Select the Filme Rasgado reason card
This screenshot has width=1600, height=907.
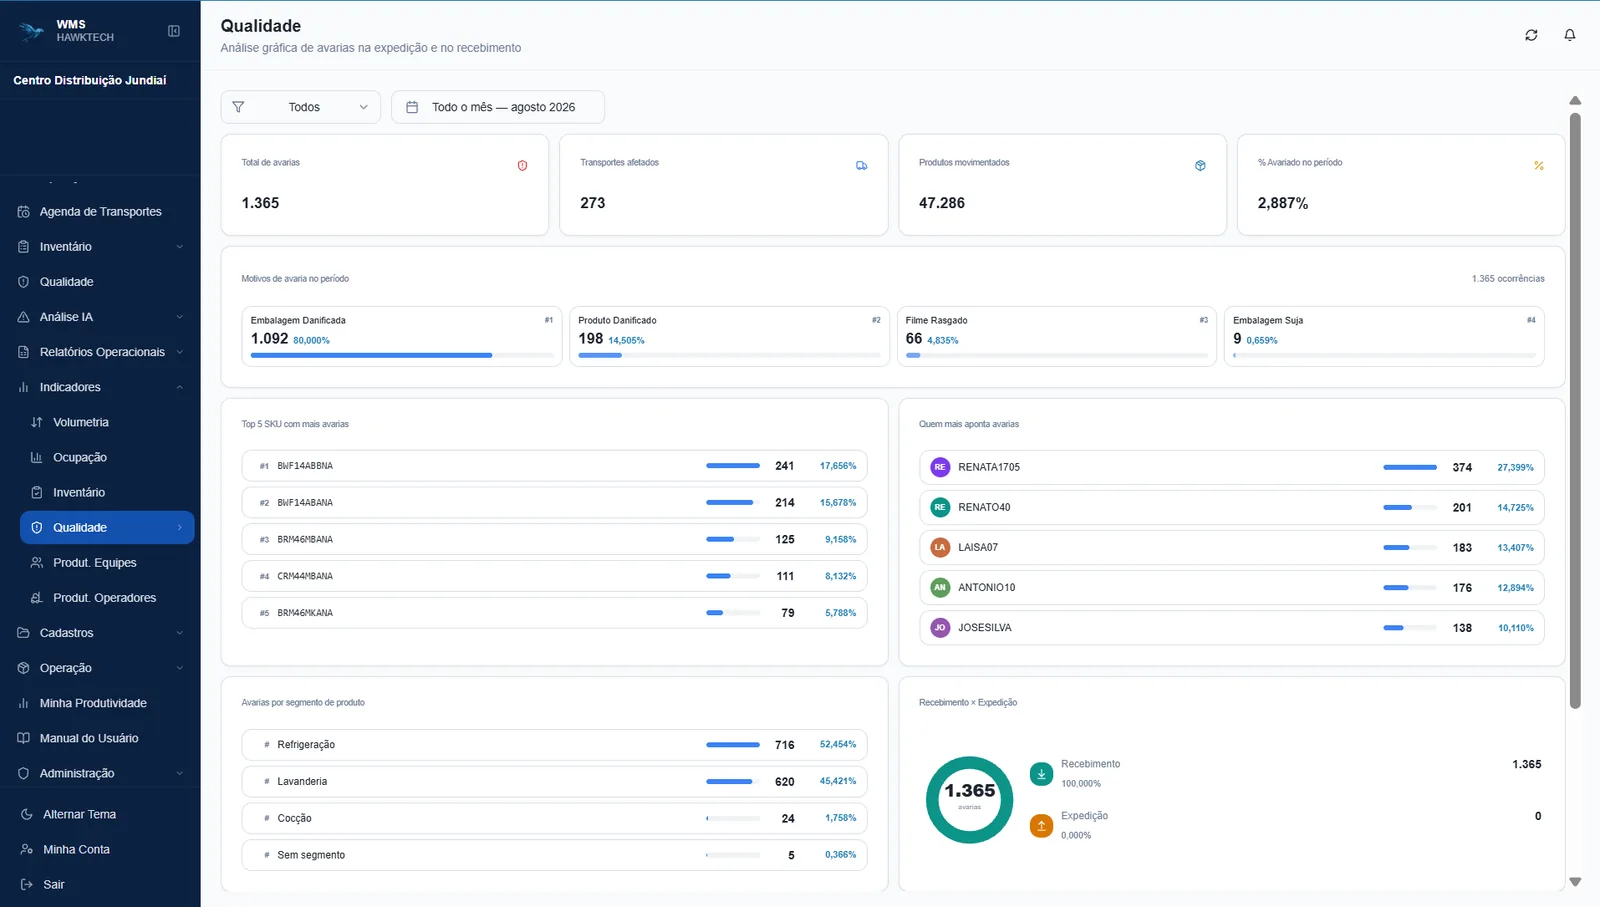tap(1056, 336)
